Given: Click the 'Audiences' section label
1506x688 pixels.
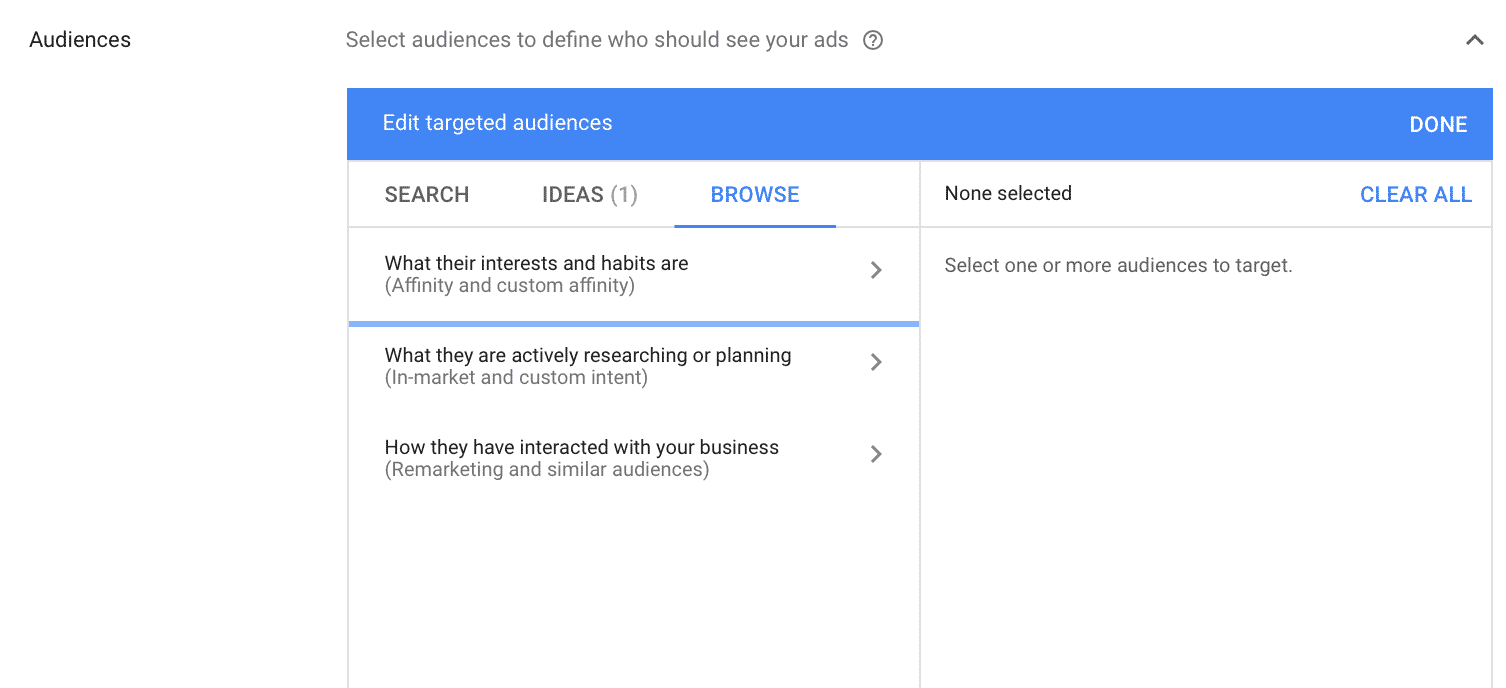Looking at the screenshot, I should (x=80, y=40).
